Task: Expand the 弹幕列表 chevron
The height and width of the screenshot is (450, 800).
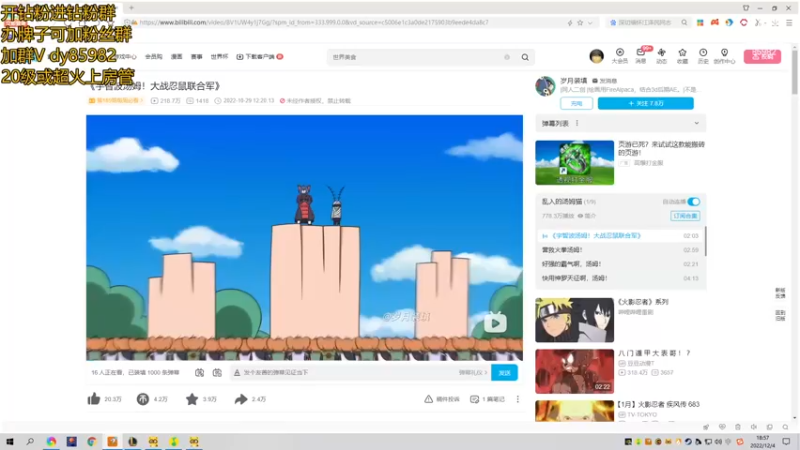Action: (x=696, y=123)
